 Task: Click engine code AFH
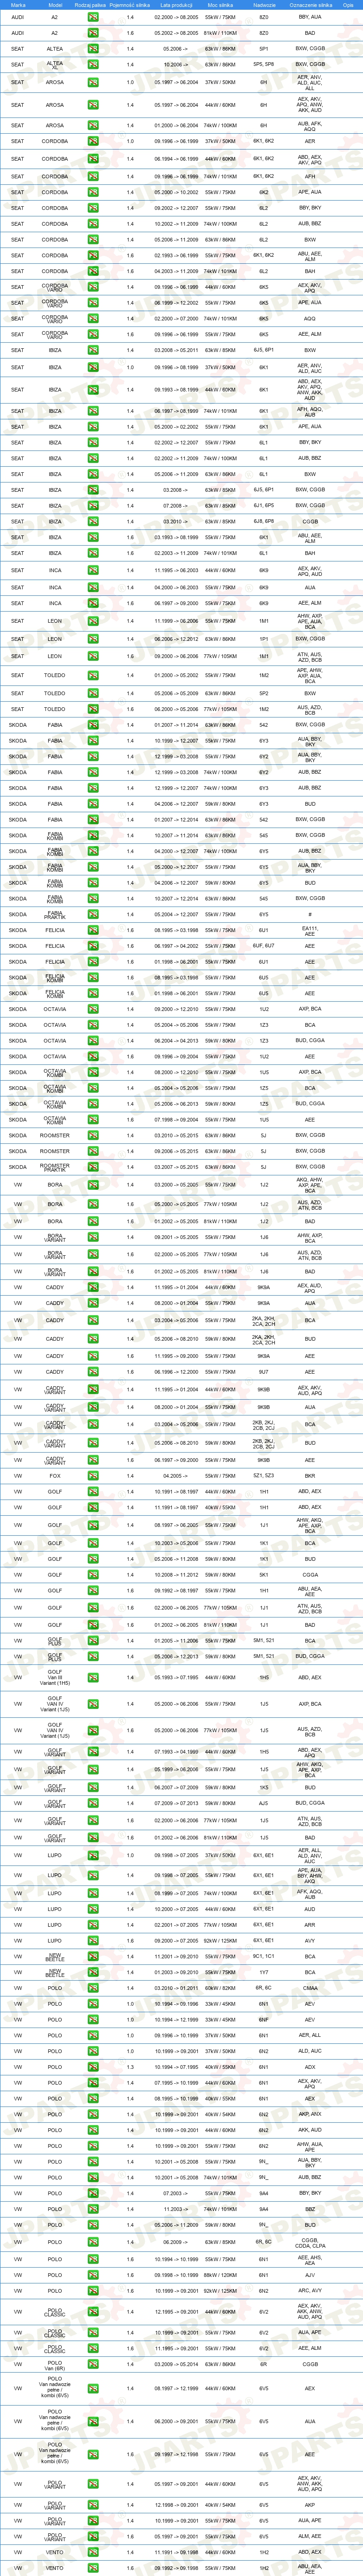(x=310, y=176)
